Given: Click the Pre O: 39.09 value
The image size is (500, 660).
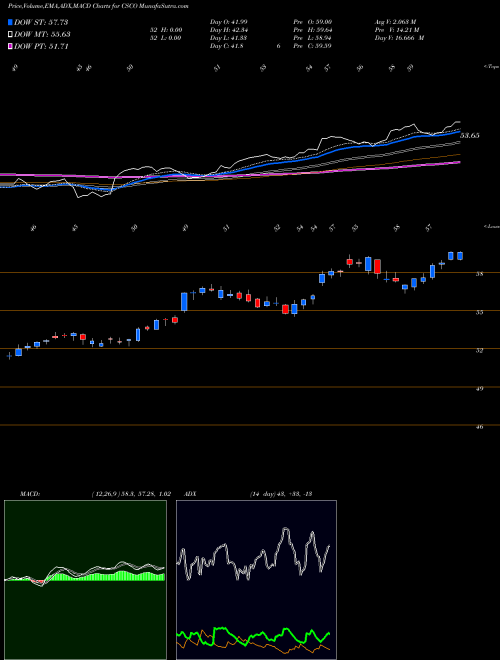Looking at the screenshot, I should (313, 22).
